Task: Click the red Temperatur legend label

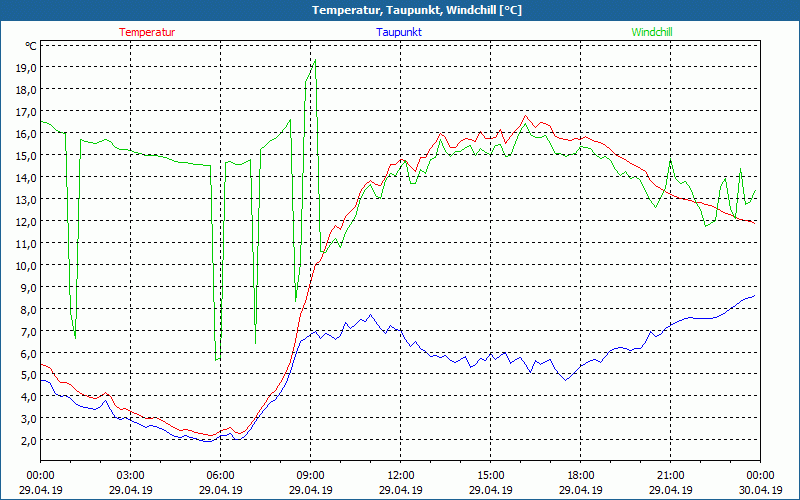Action: (x=147, y=32)
